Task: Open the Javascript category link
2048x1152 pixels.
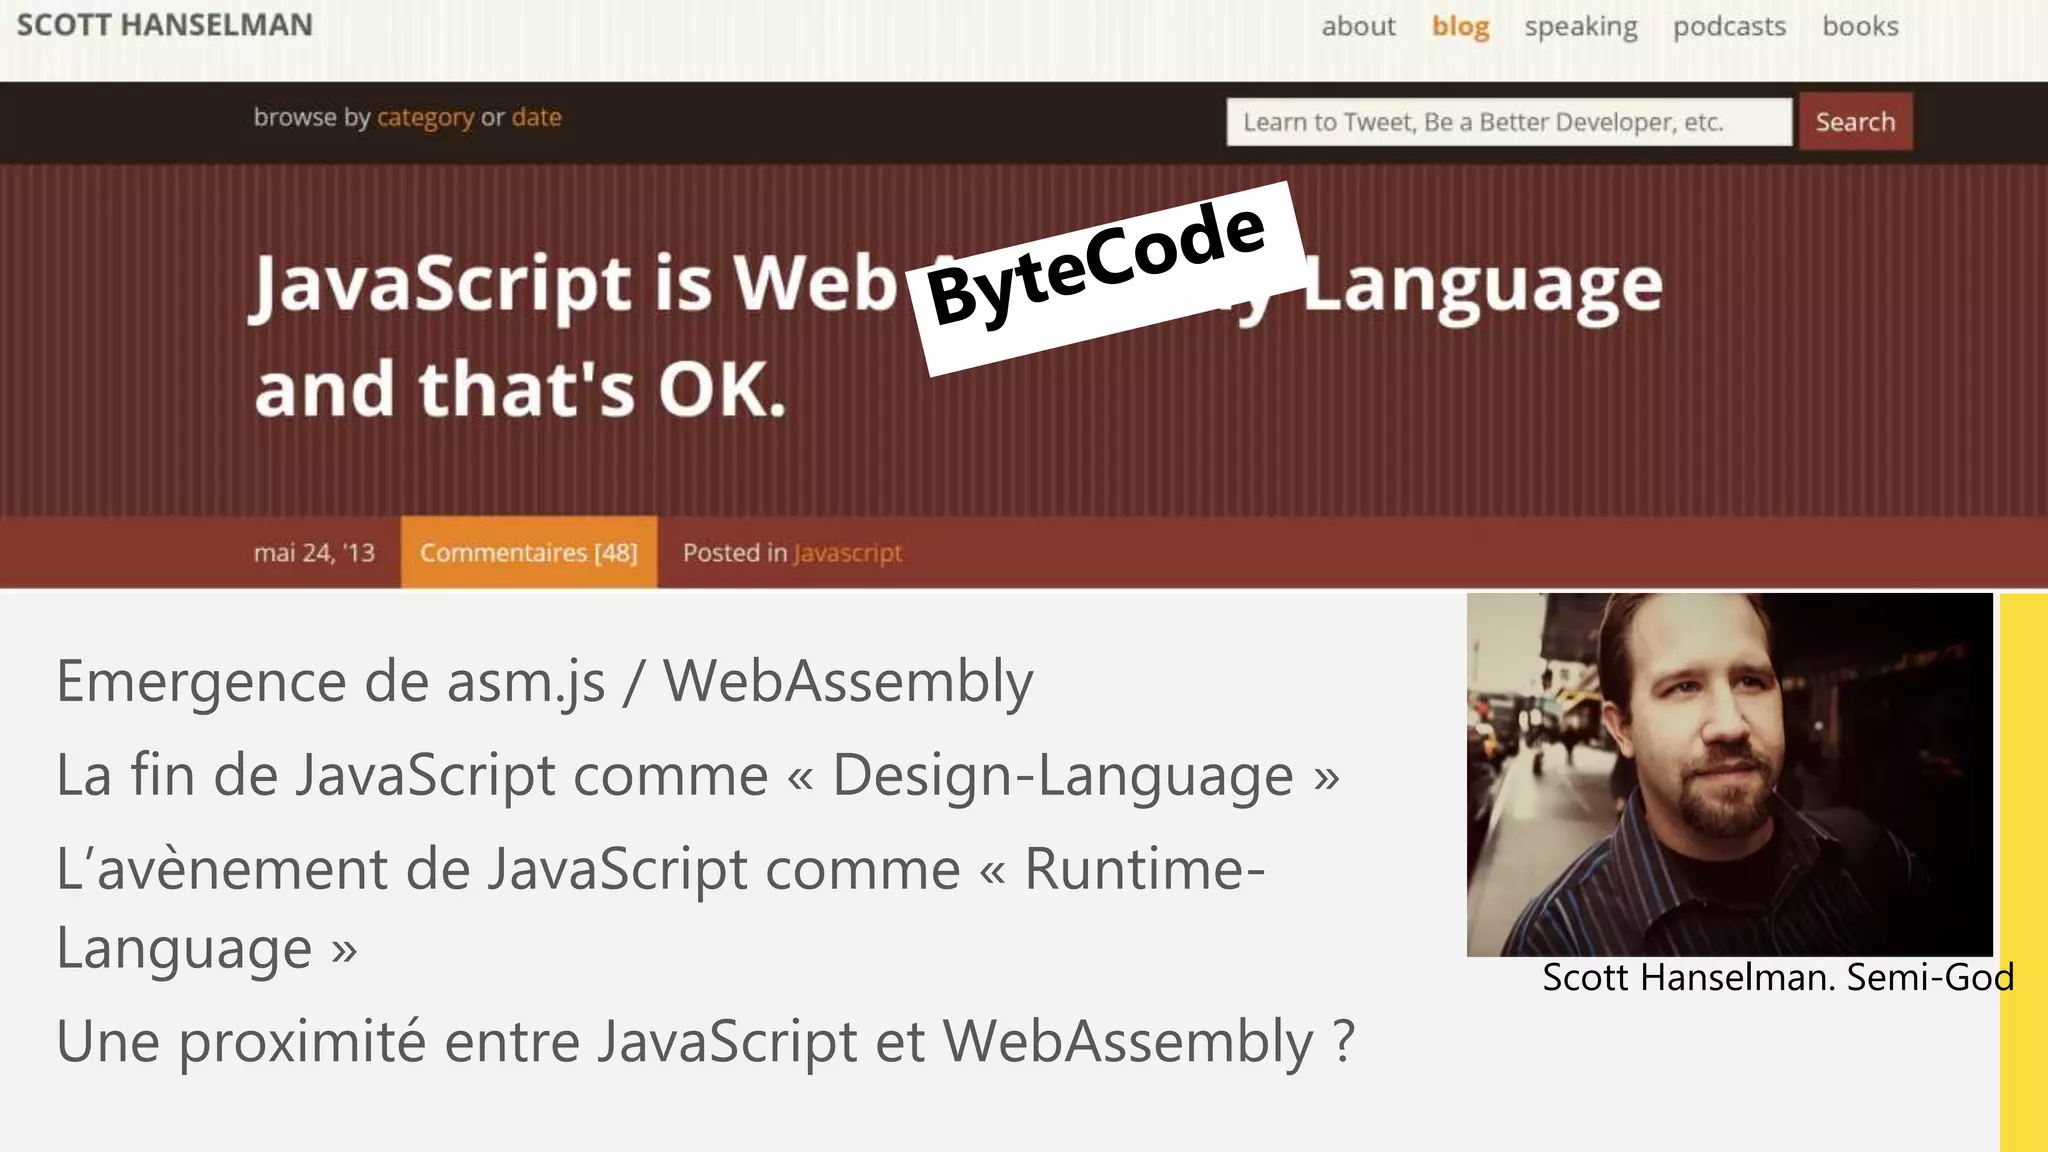Action: click(x=847, y=553)
